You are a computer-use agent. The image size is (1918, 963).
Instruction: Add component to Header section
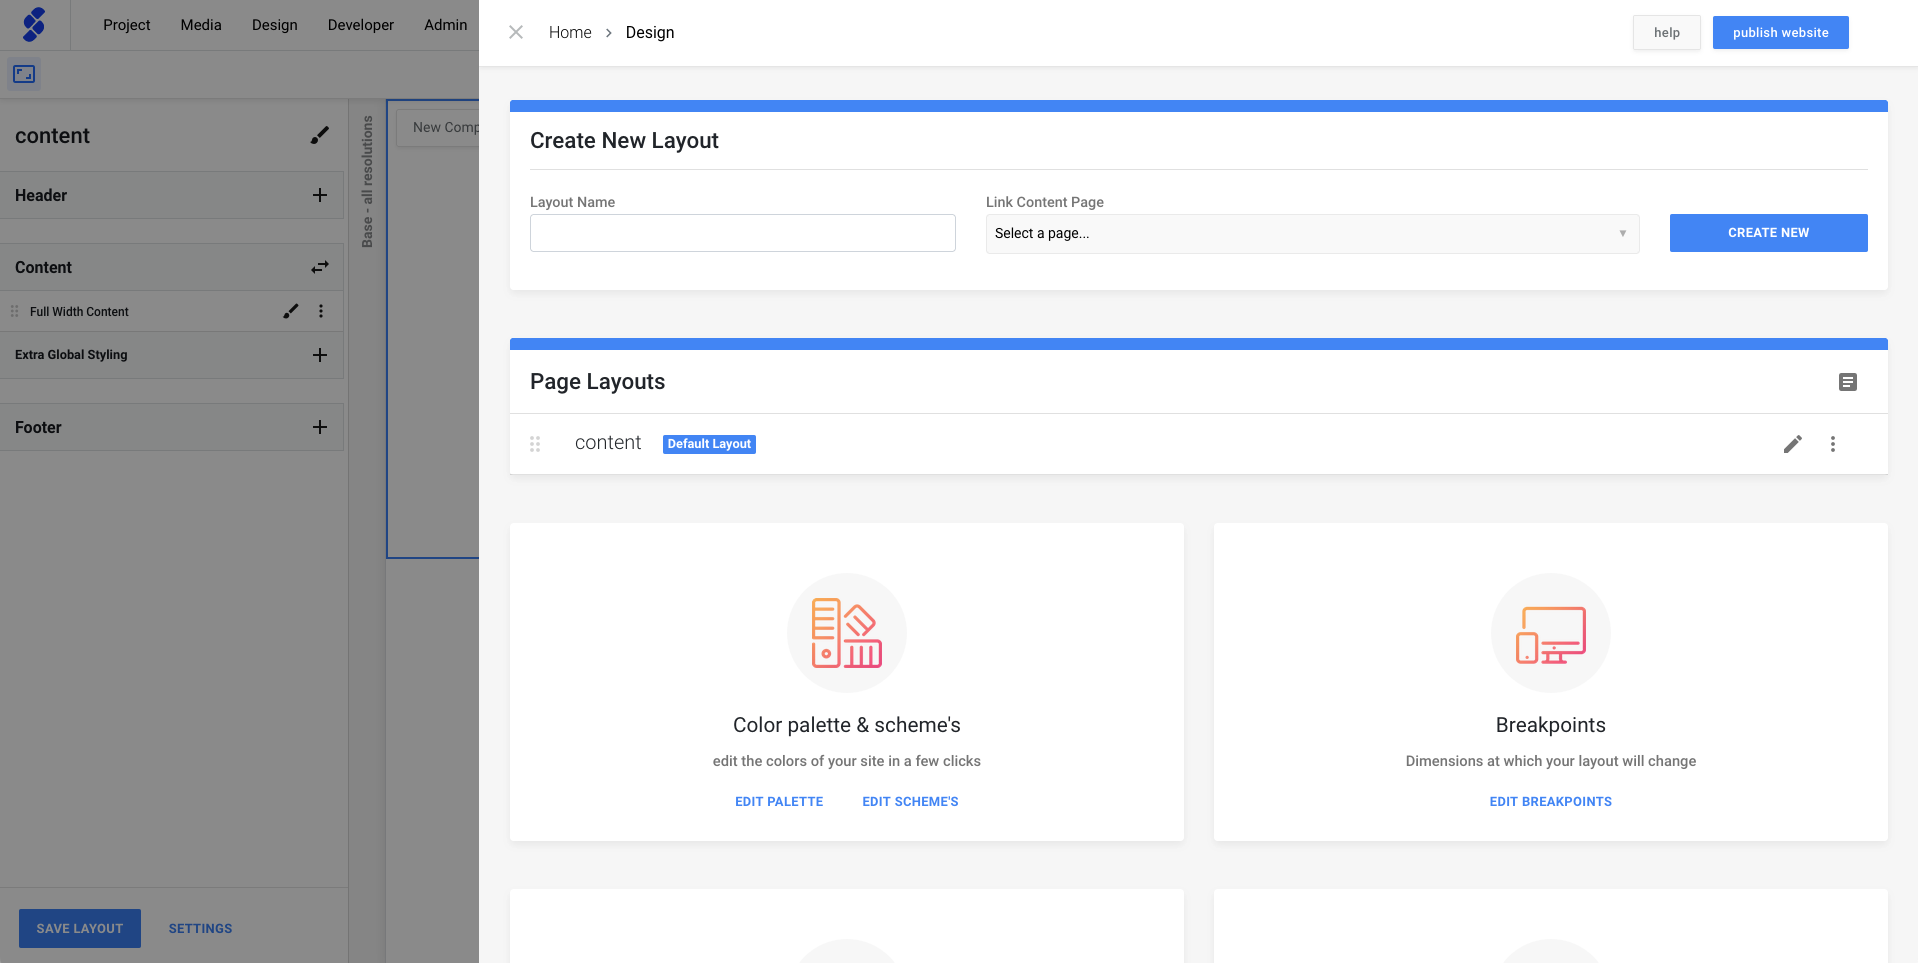320,195
